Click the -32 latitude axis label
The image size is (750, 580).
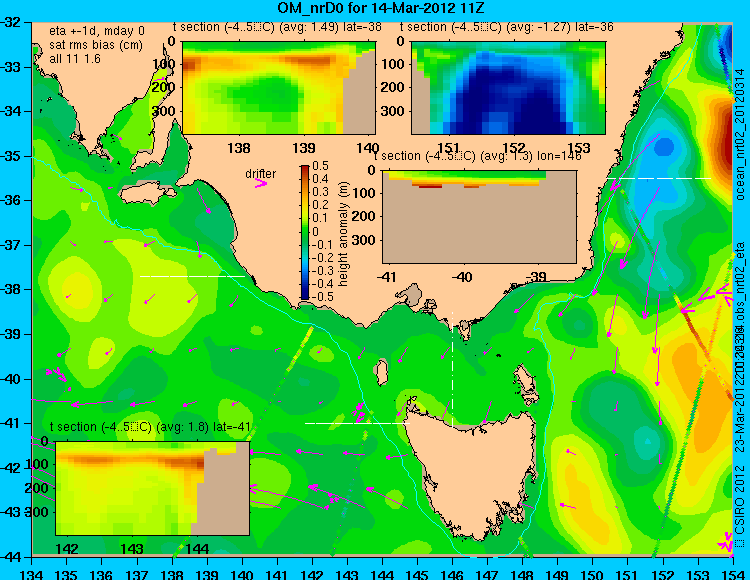click(x=12, y=22)
